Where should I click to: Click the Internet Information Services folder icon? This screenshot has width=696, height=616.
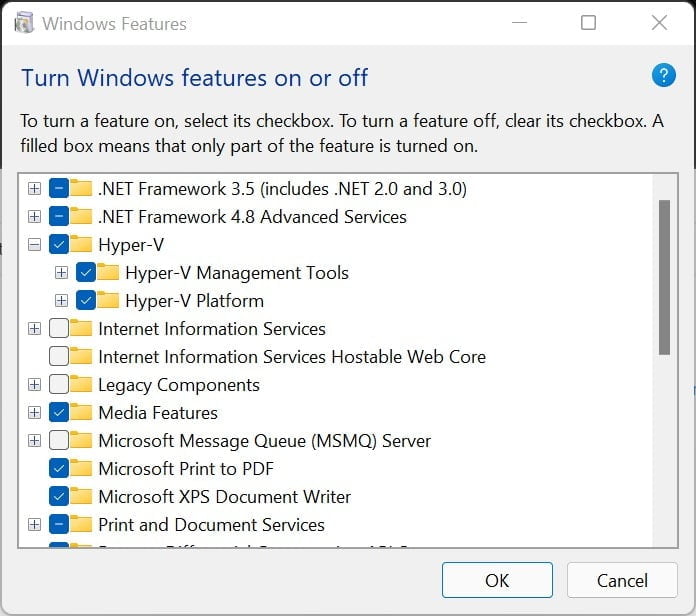[82, 329]
